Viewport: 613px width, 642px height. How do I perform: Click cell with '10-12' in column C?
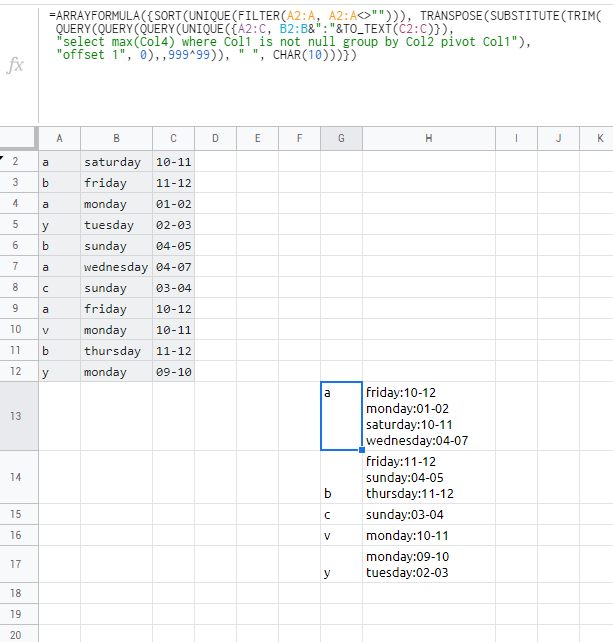point(174,309)
